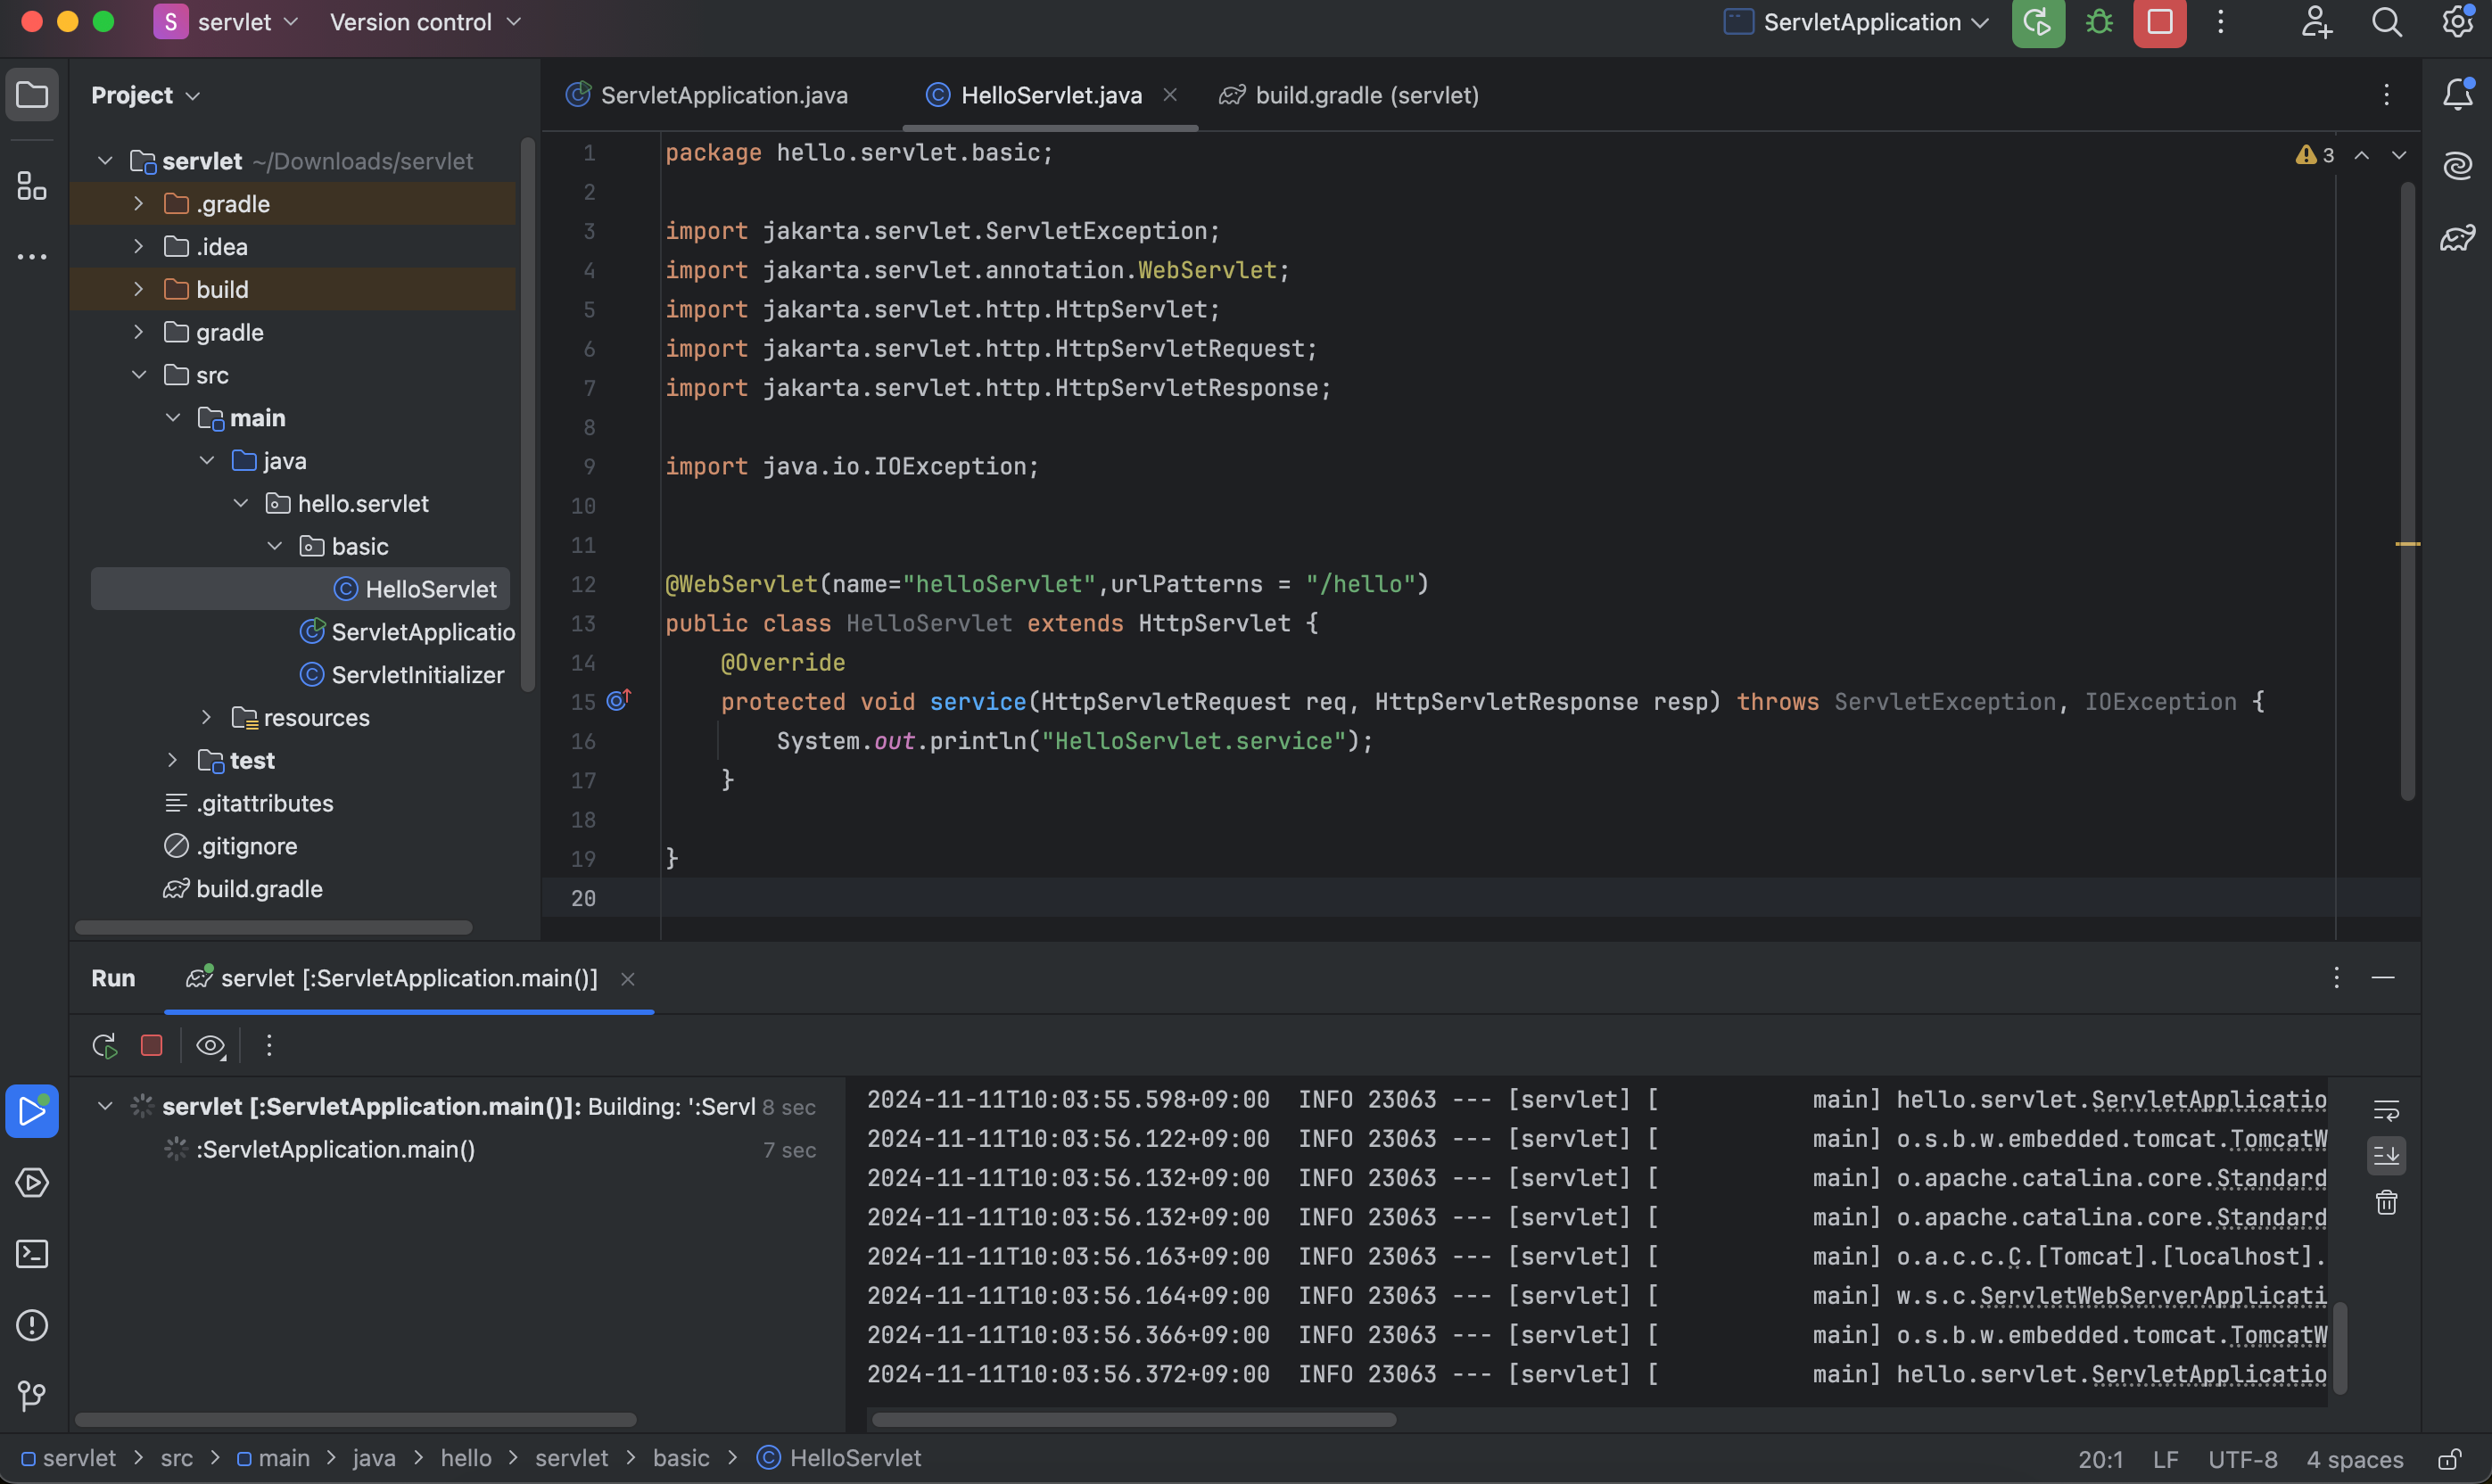This screenshot has width=2492, height=1484.
Task: Open the Run tool window icon
Action: (x=32, y=1111)
